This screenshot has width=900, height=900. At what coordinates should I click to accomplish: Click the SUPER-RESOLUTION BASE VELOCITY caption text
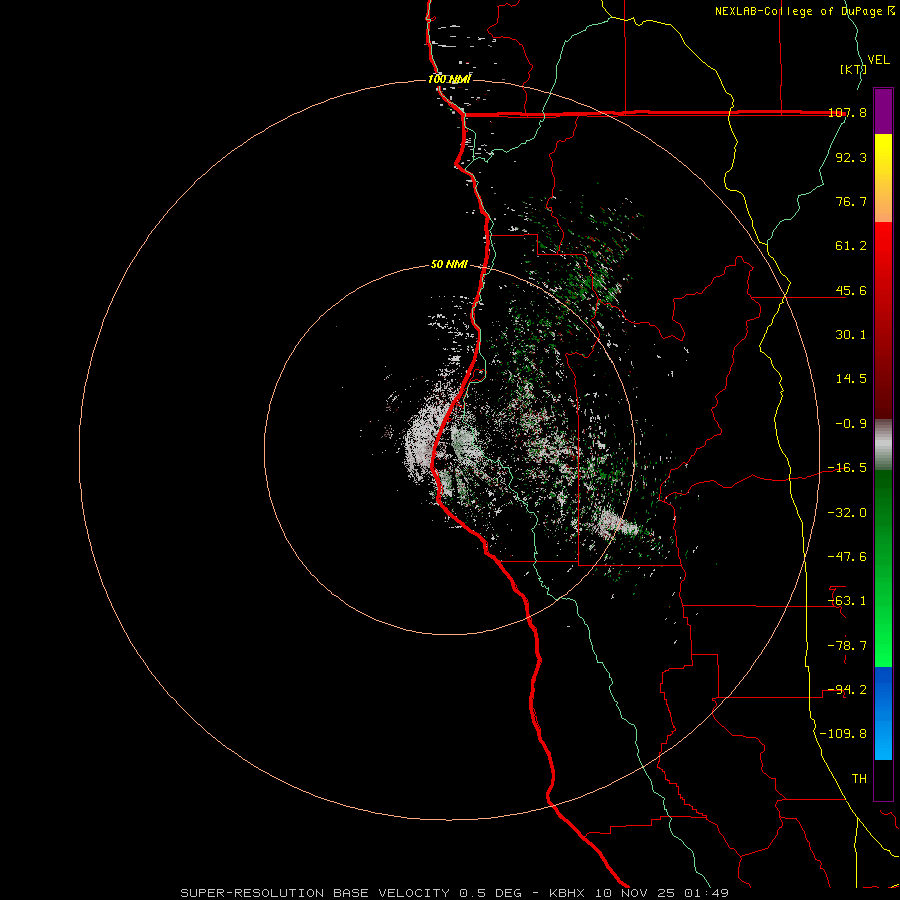tap(315, 893)
